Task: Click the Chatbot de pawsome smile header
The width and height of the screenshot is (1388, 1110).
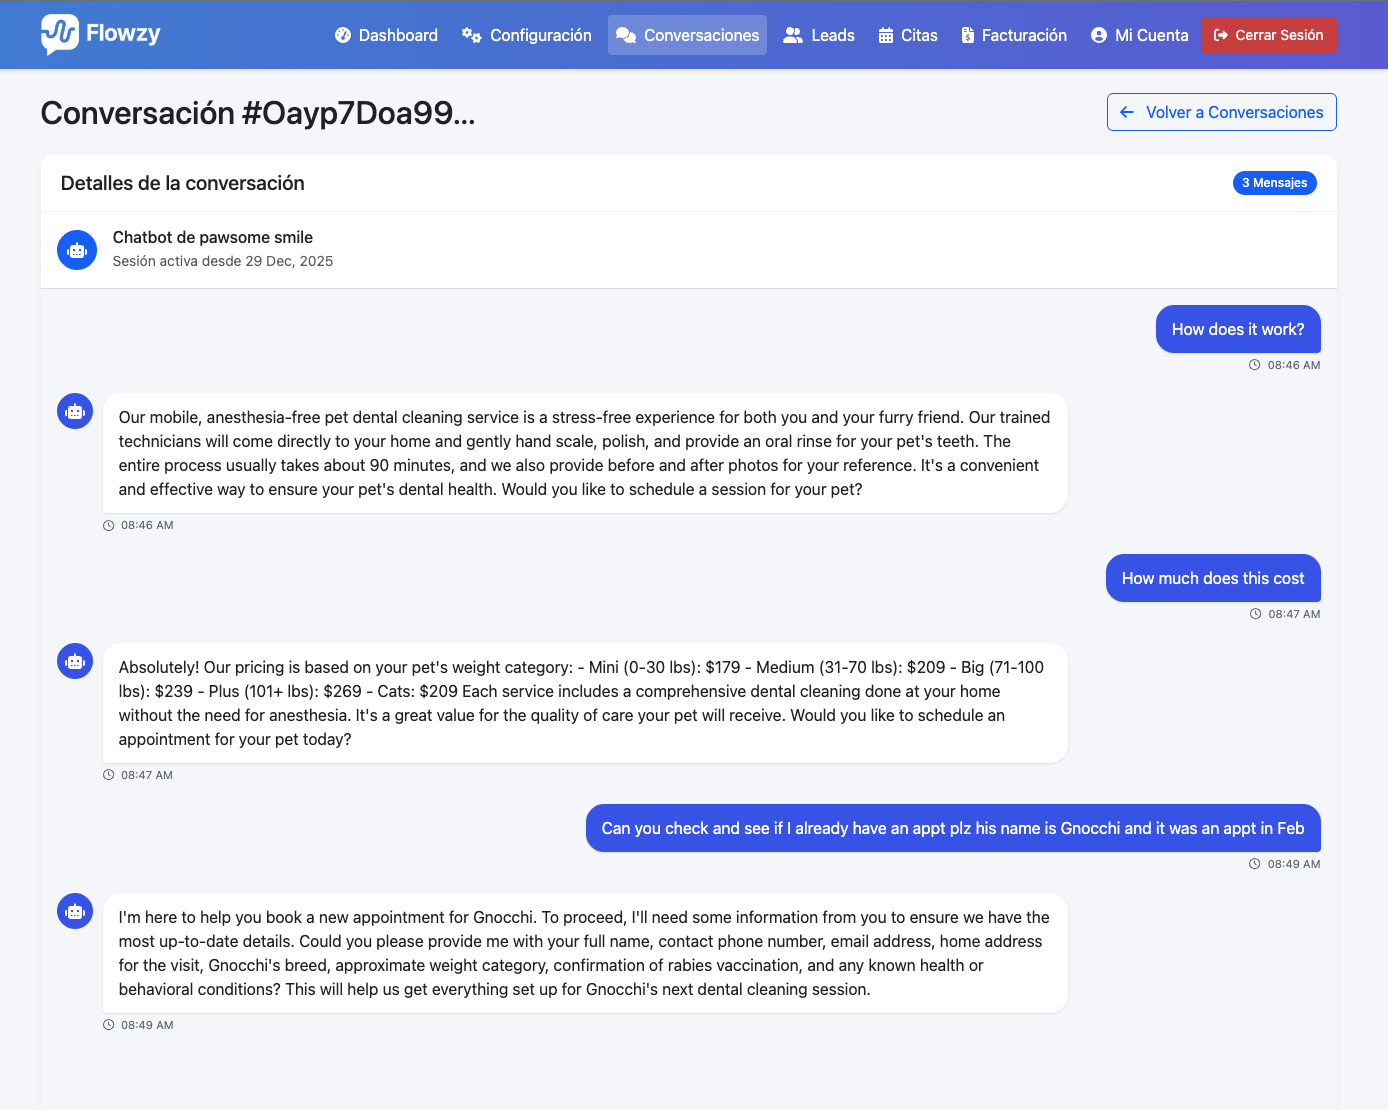Action: tap(213, 237)
